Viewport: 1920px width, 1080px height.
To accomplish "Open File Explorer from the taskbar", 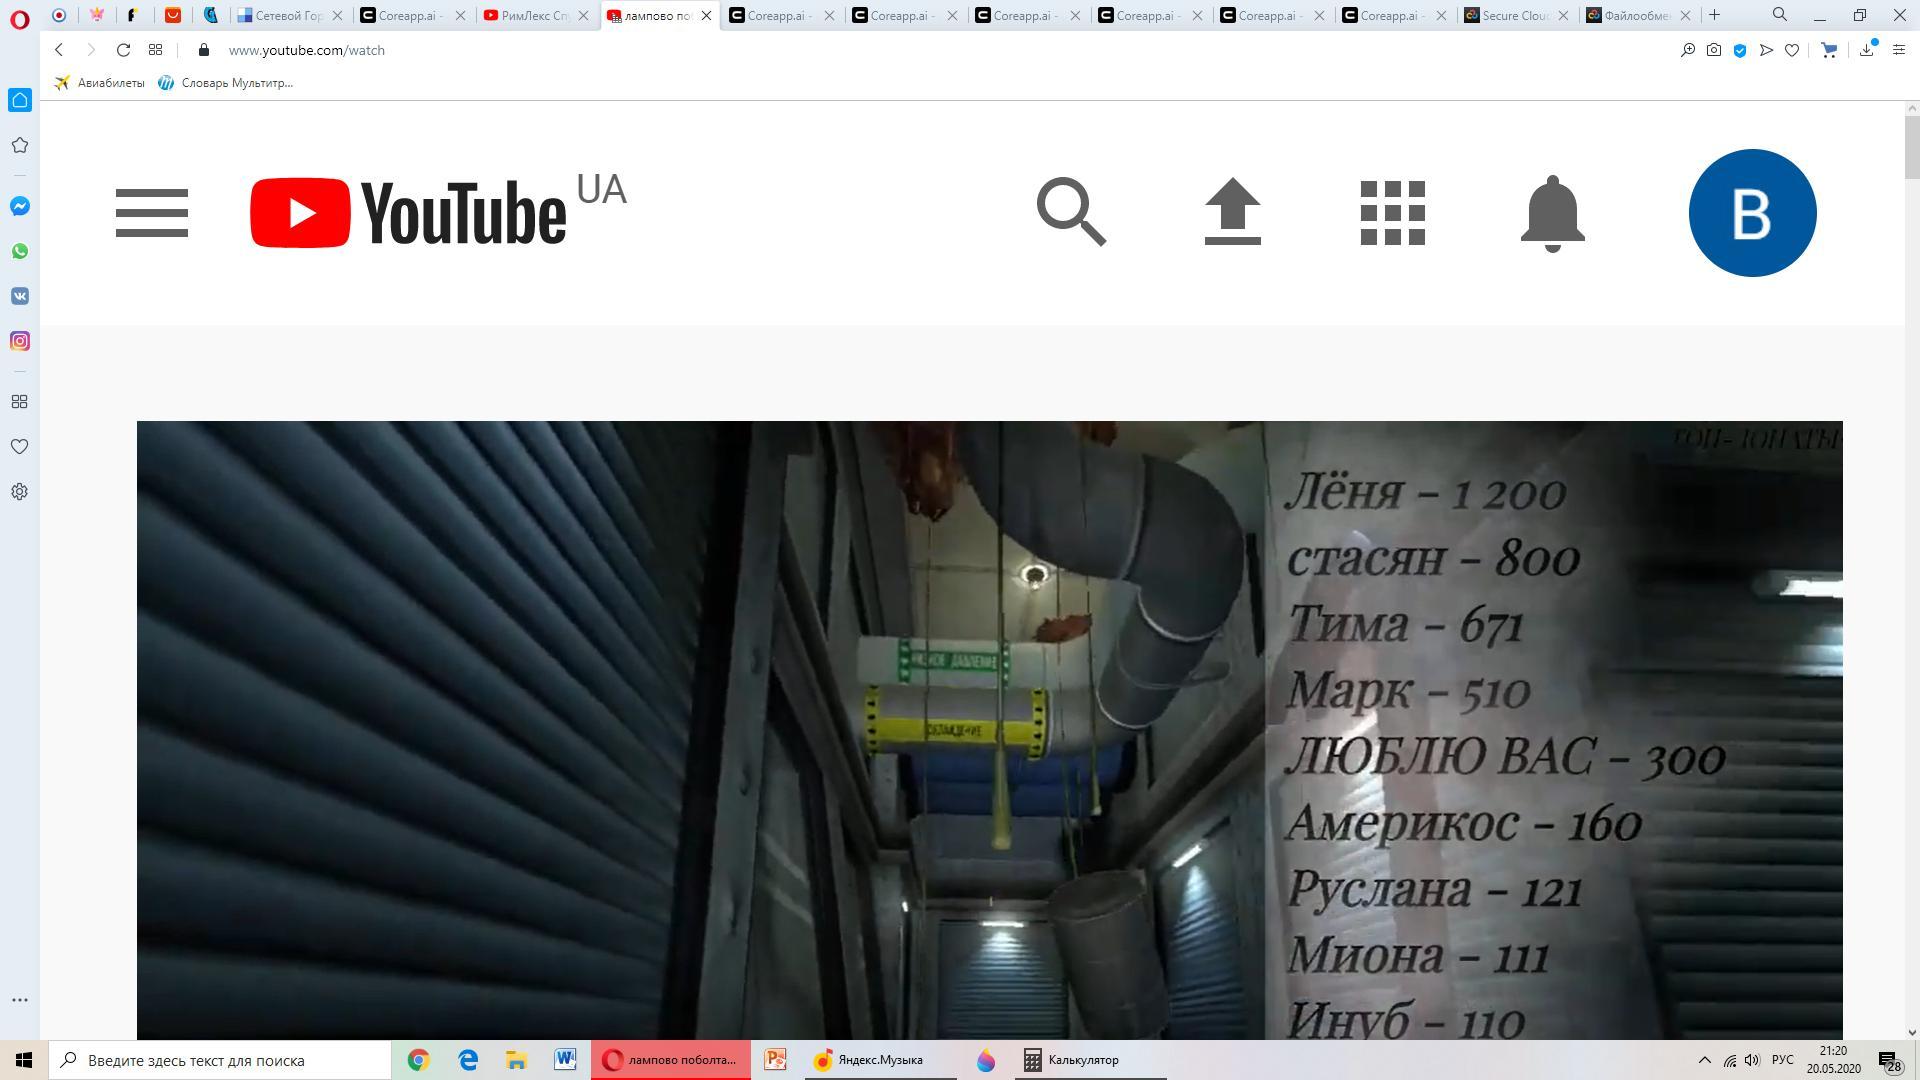I will click(x=516, y=1060).
